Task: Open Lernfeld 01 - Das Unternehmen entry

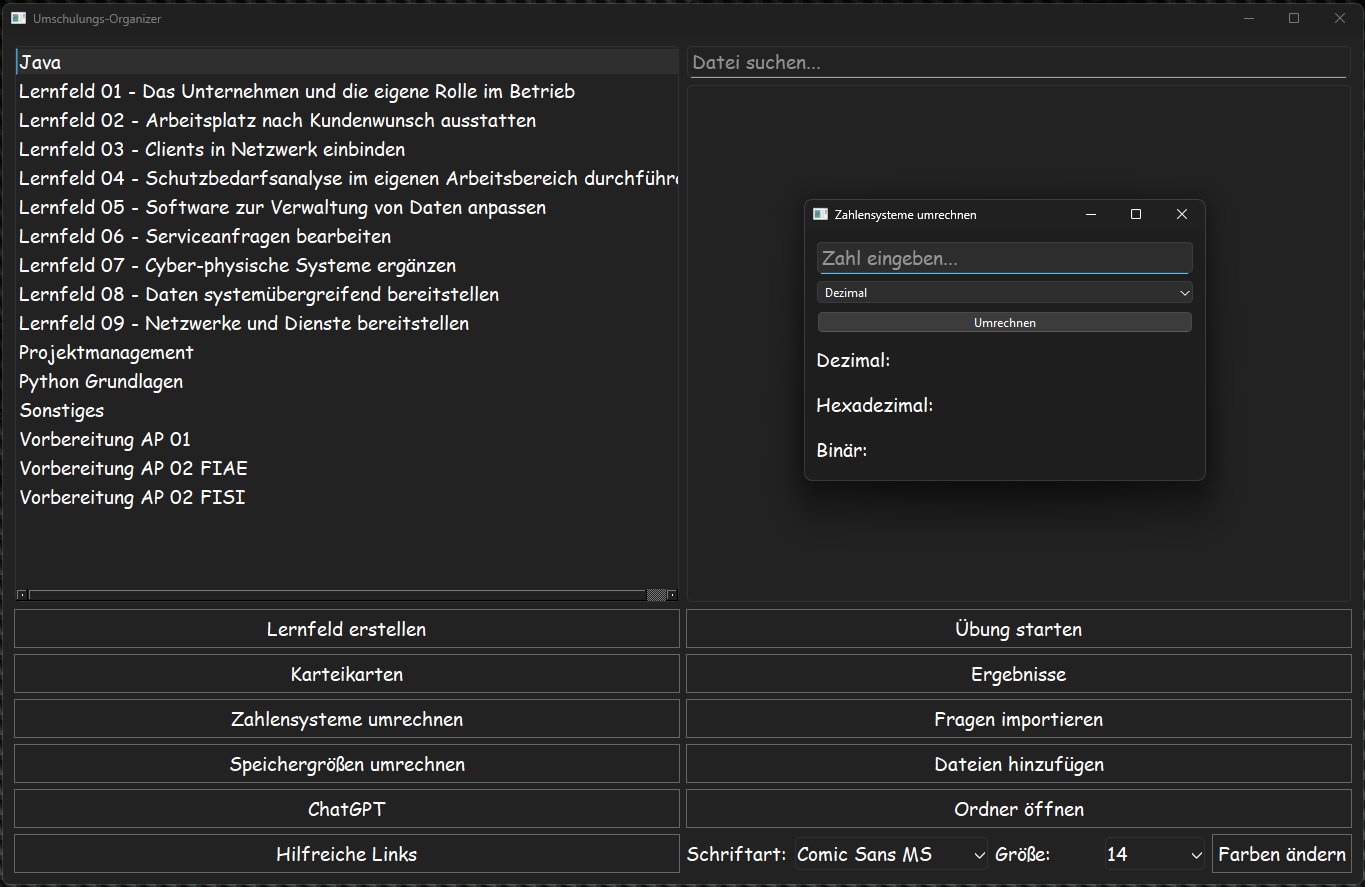Action: (347, 91)
